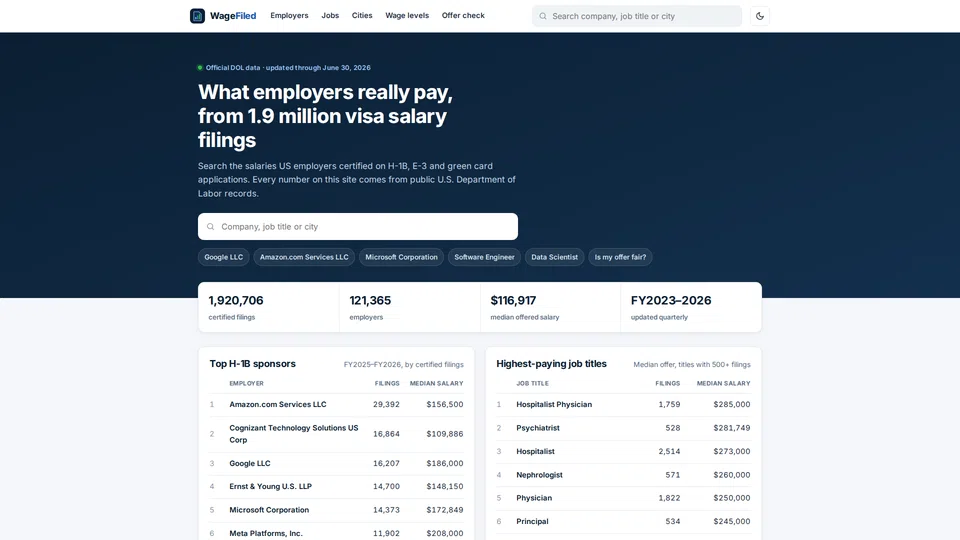960x540 pixels.
Task: Click the WageFiled brand name
Action: pos(233,16)
